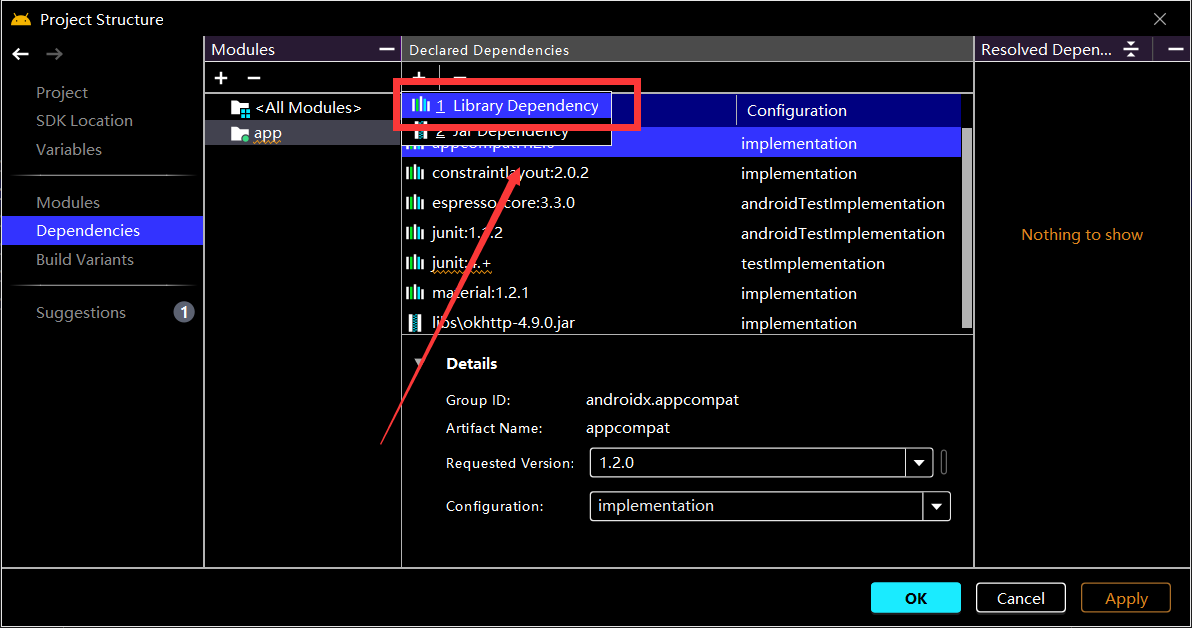Click the junit:1.1.2 library icon

tap(415, 233)
